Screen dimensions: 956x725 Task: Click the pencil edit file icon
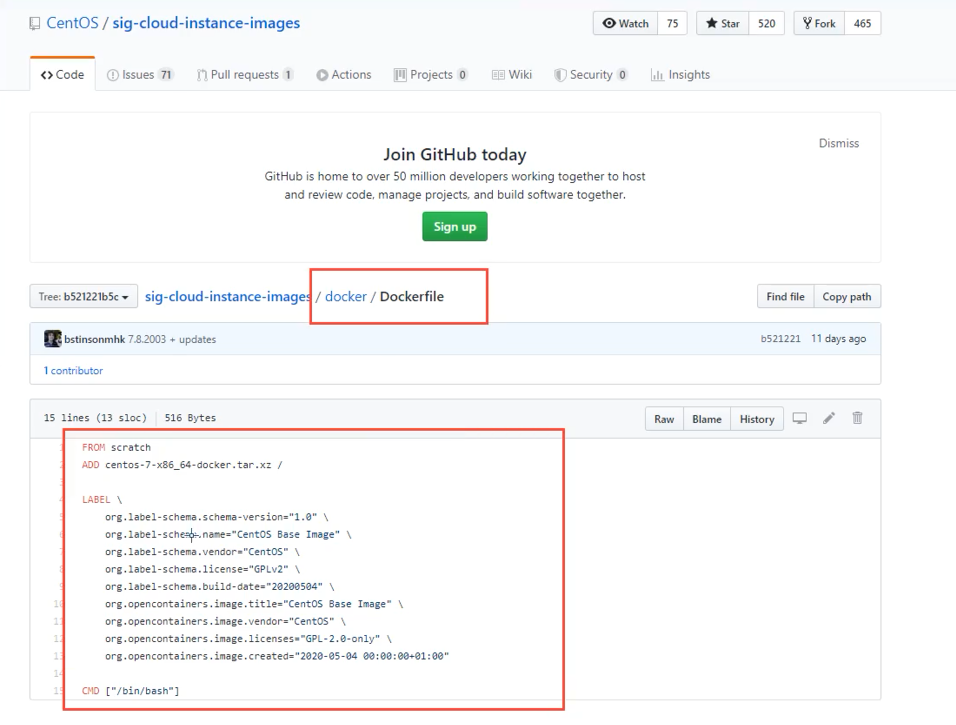tap(829, 418)
